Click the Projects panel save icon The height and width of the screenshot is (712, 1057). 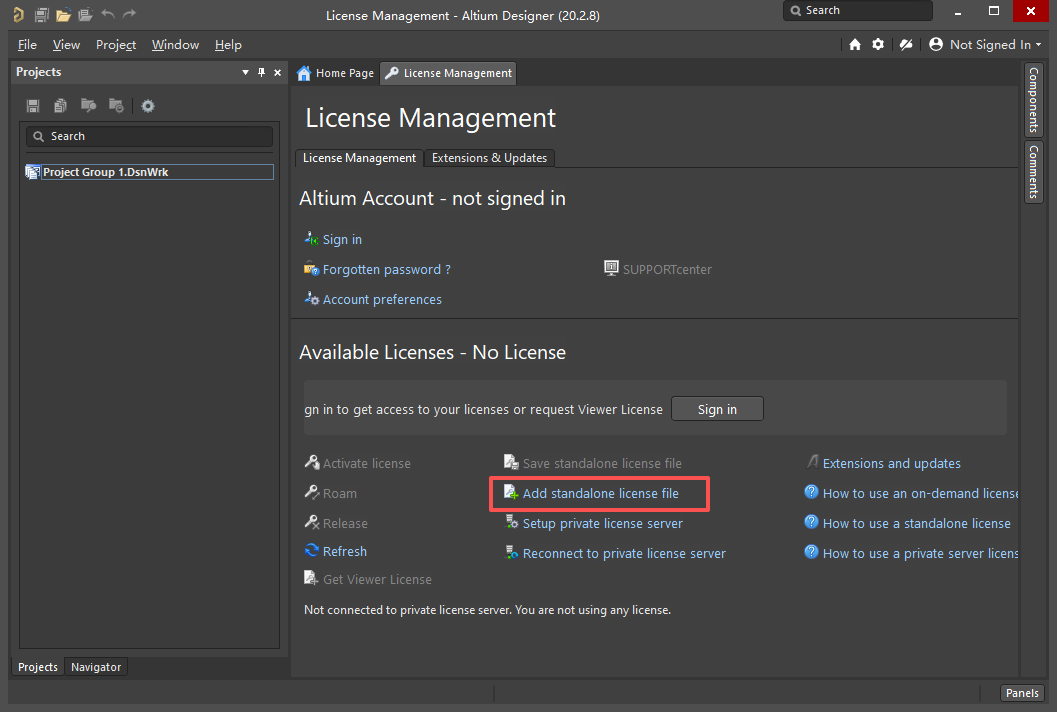pos(33,106)
